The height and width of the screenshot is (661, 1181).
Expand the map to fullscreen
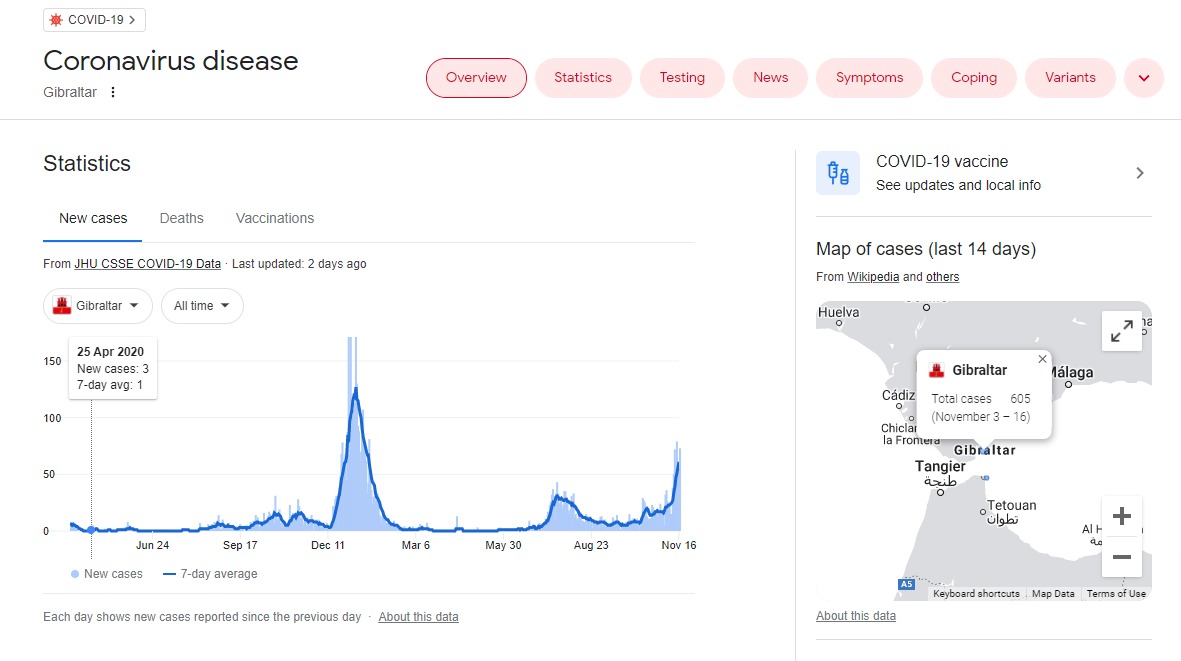click(1121, 330)
